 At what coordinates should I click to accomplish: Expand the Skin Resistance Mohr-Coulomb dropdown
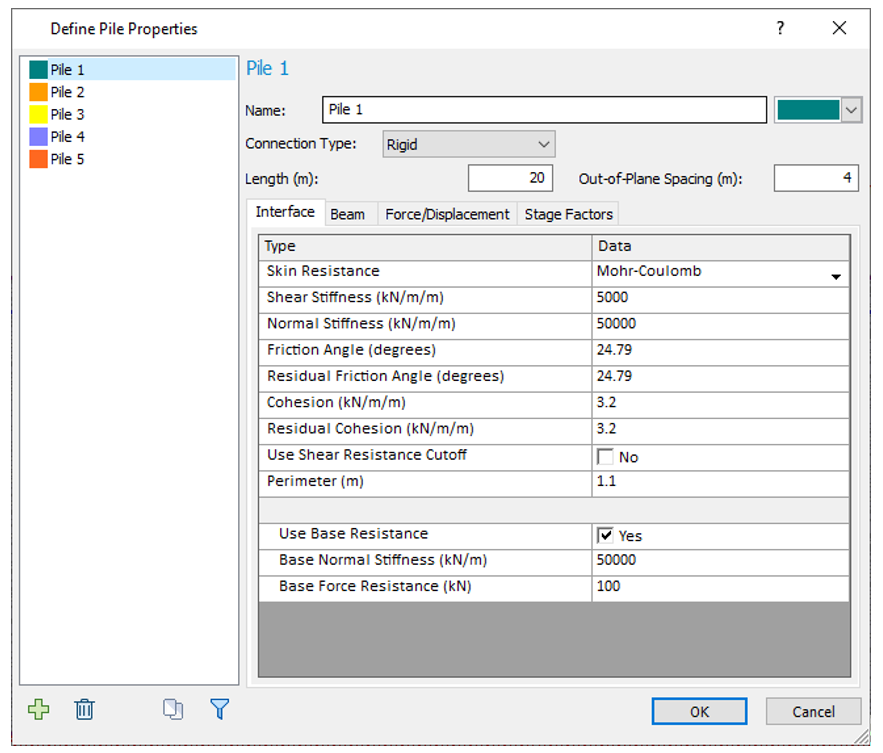click(x=836, y=276)
